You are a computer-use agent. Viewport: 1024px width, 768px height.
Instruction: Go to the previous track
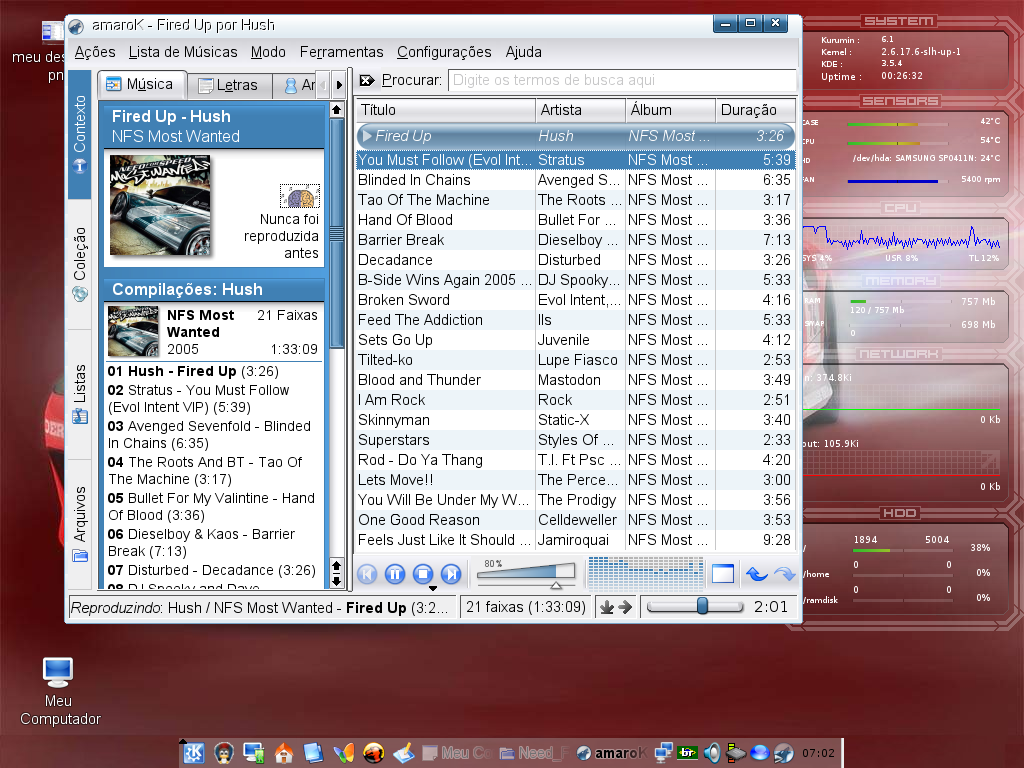(x=367, y=574)
